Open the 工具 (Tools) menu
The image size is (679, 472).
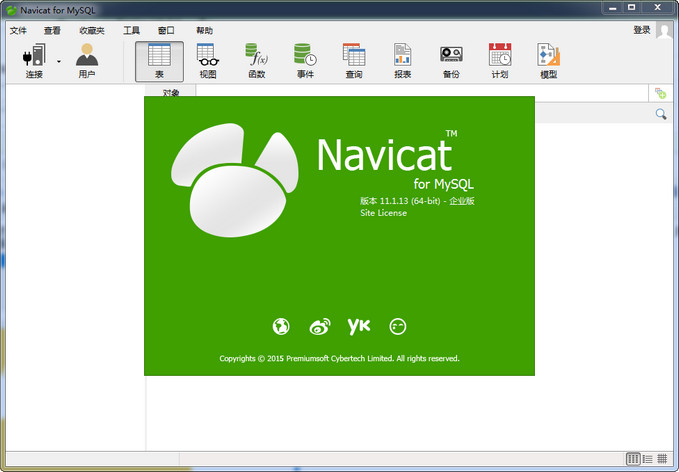(x=131, y=31)
